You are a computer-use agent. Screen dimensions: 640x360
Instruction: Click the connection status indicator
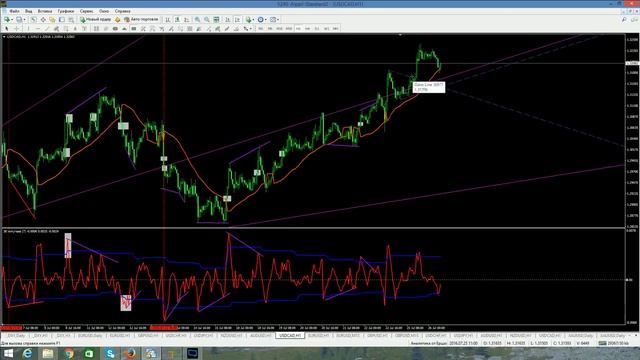click(x=613, y=343)
